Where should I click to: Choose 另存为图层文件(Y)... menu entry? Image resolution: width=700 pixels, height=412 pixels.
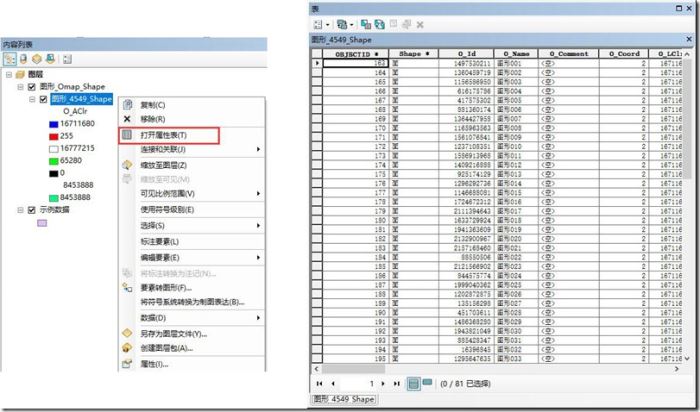click(x=192, y=333)
